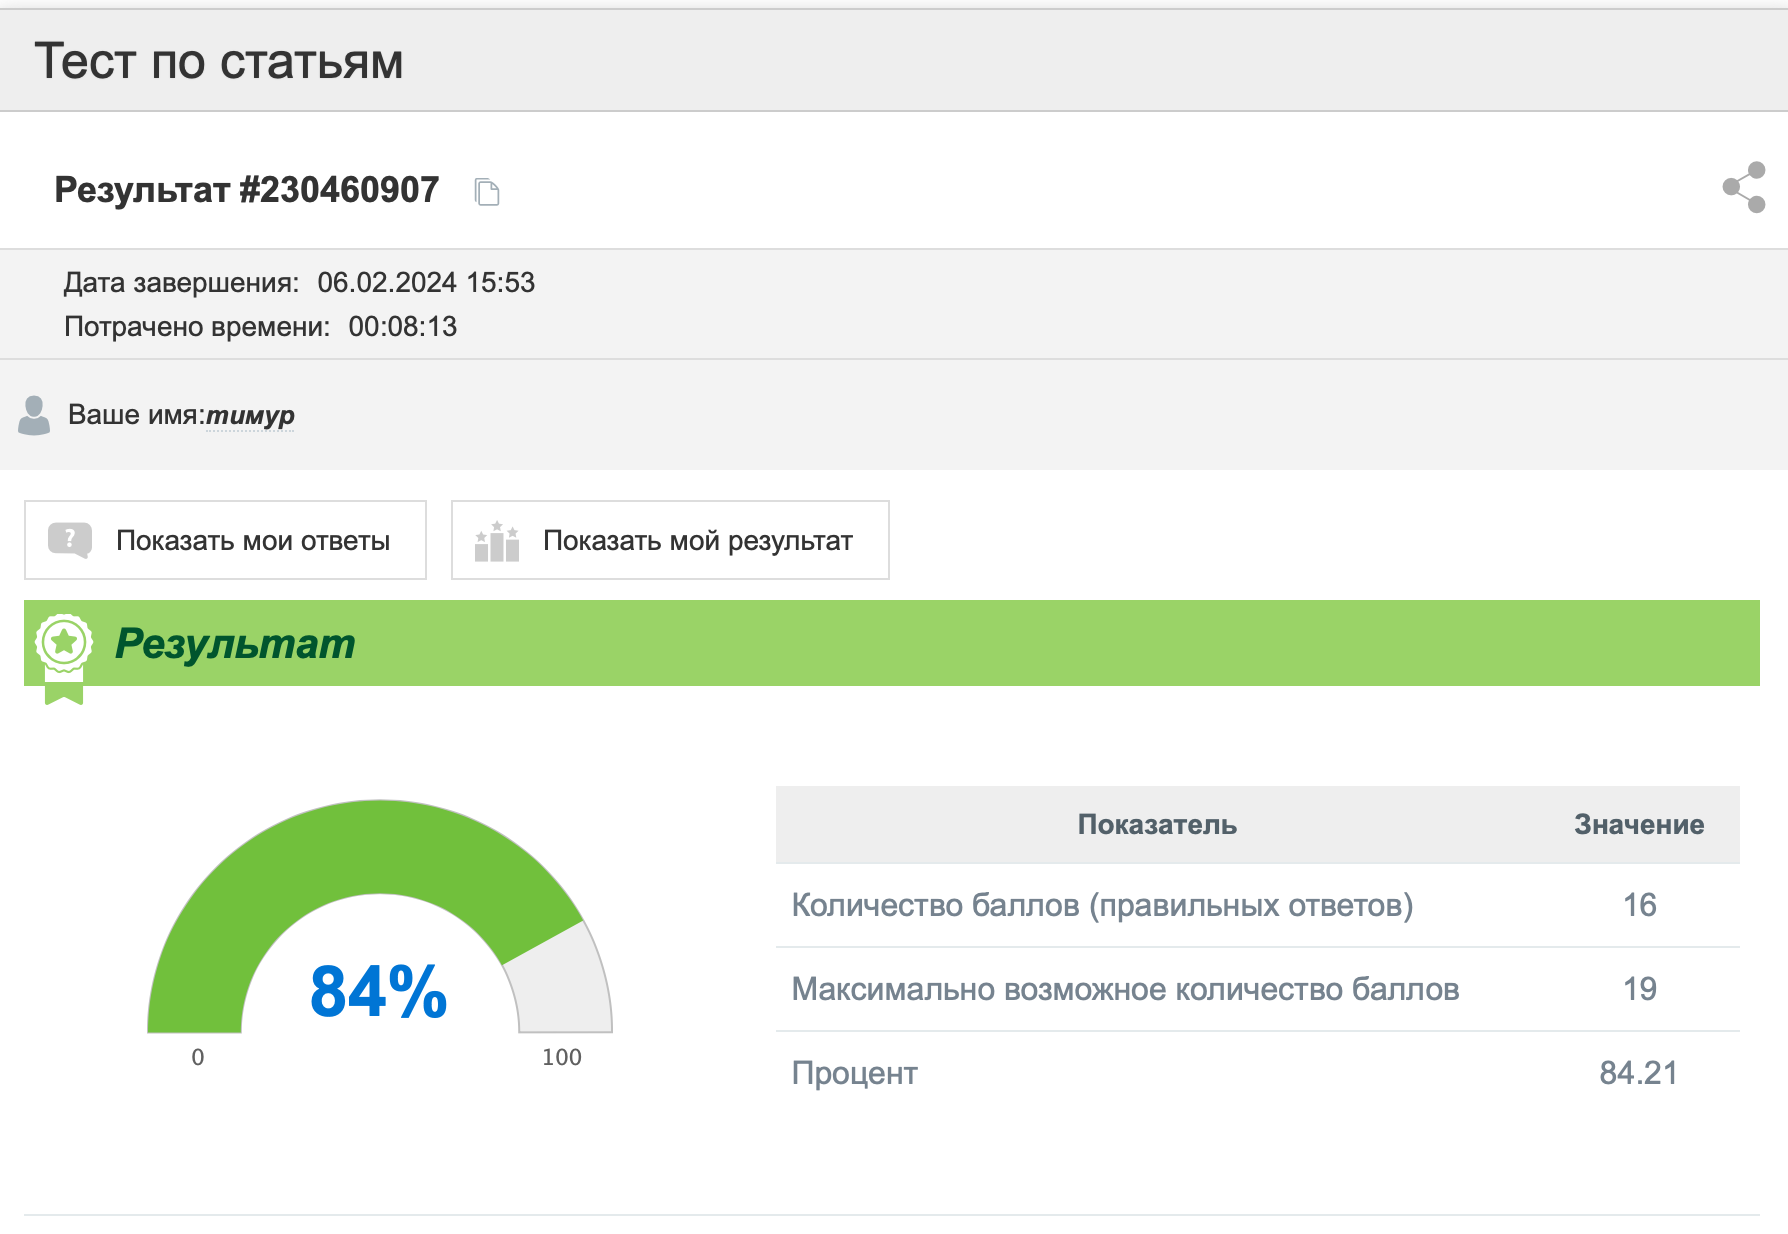Image resolution: width=1788 pixels, height=1234 pixels.
Task: Select the Потрачено времени label
Action: point(197,327)
